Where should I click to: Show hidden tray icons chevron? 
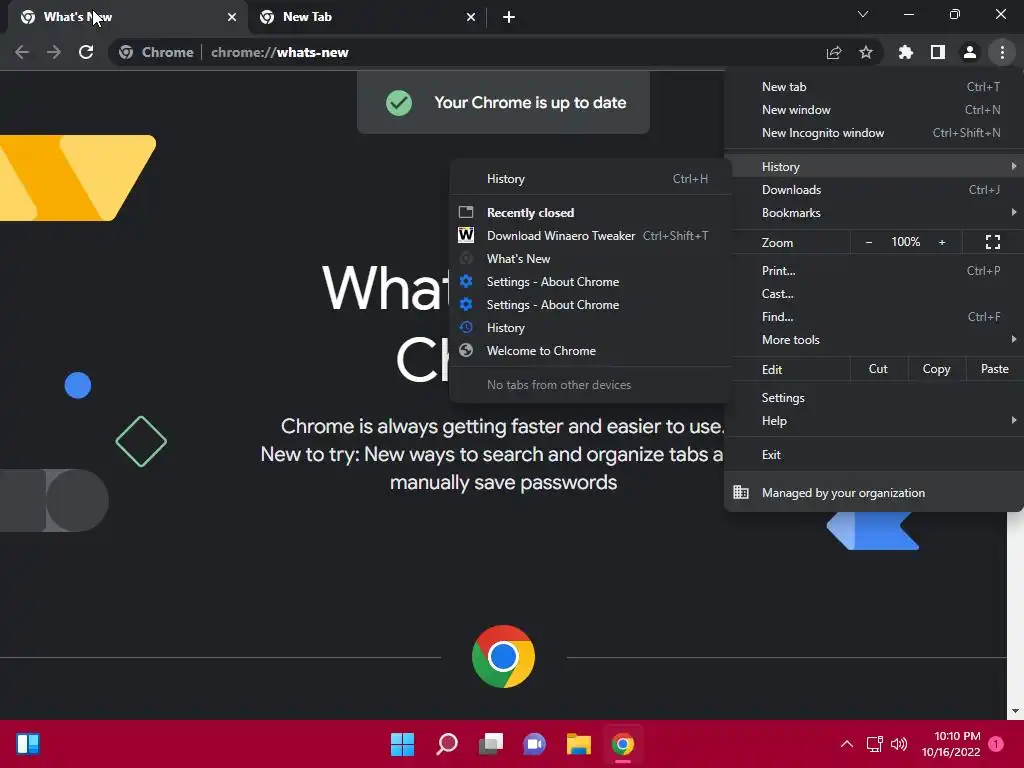coord(846,744)
